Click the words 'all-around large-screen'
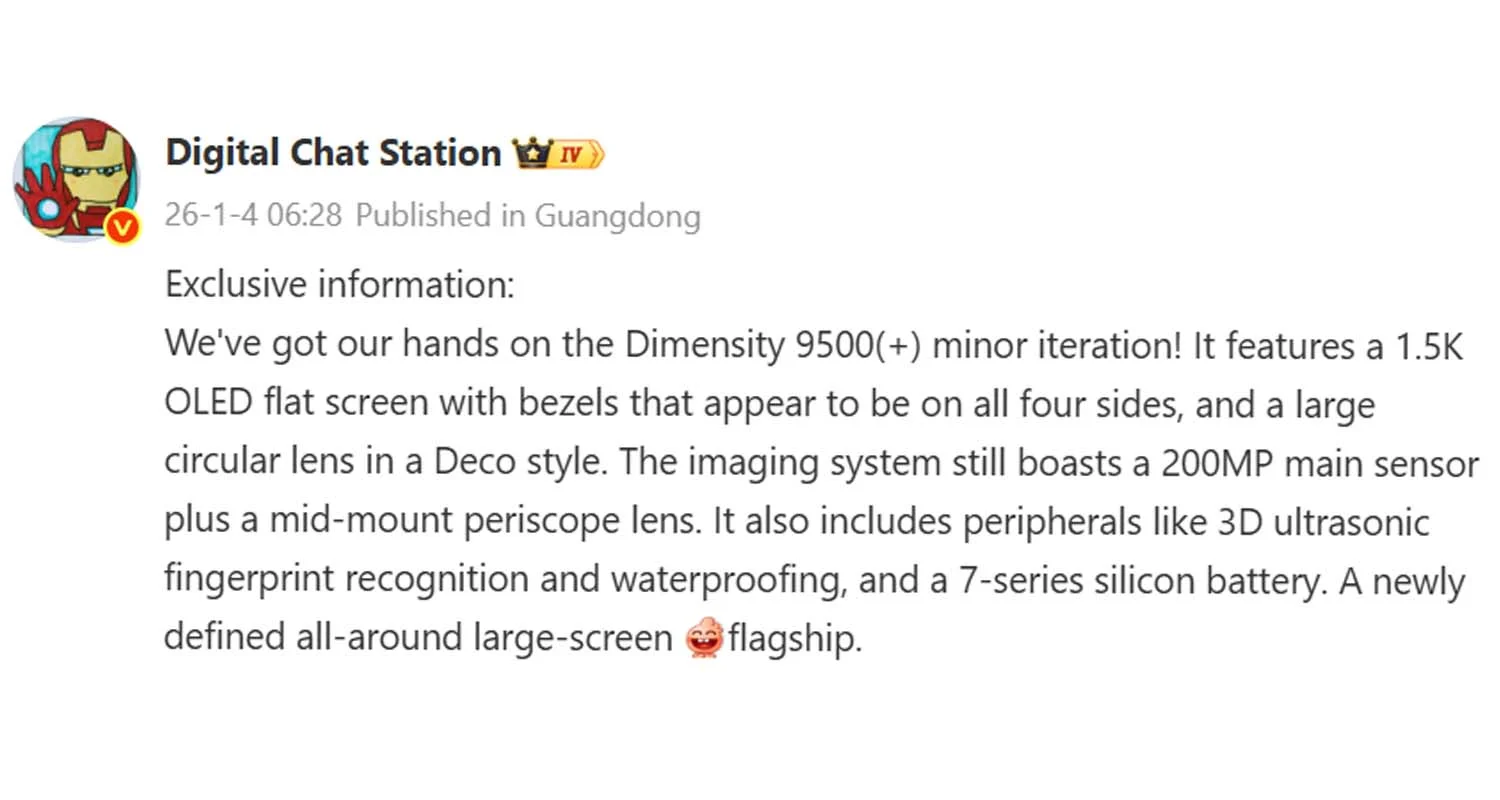 point(508,639)
